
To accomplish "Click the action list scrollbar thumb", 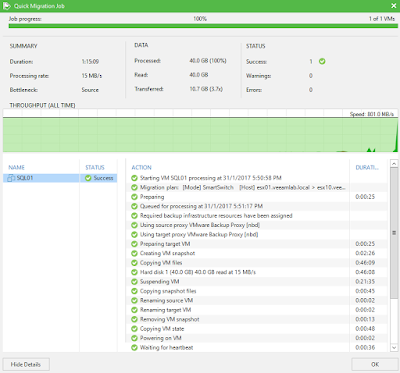I will click(x=394, y=233).
